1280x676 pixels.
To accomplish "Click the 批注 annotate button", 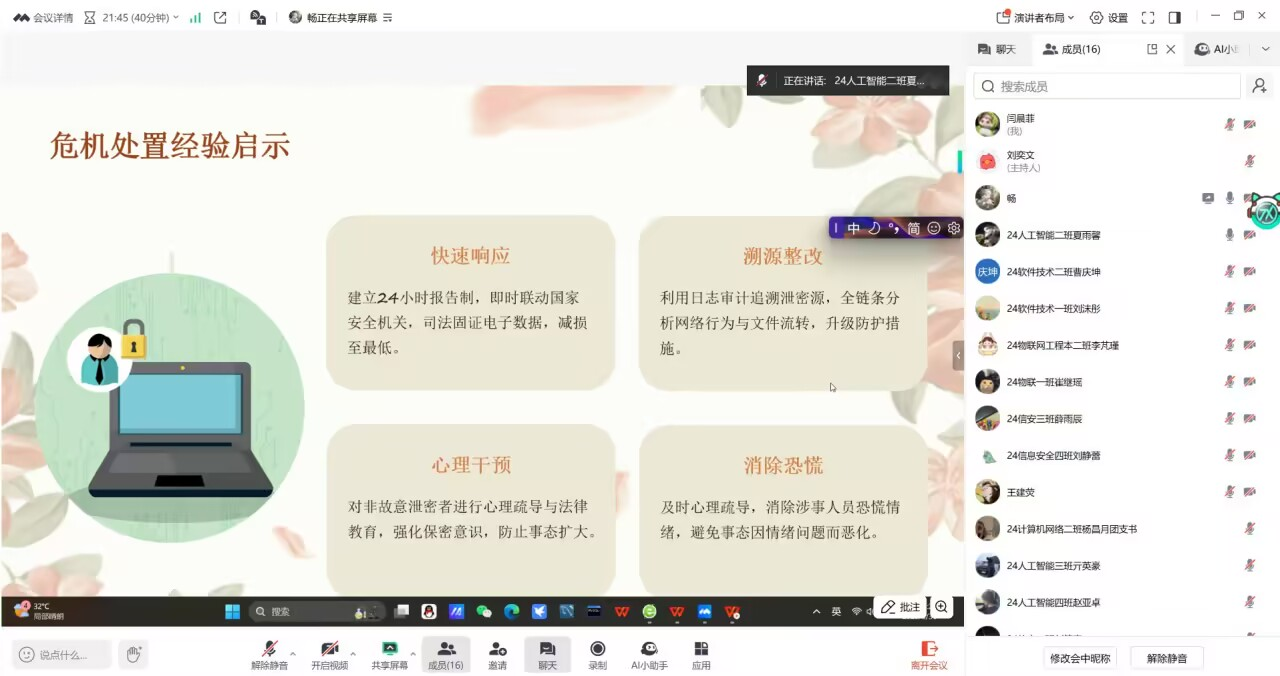I will pyautogui.click(x=900, y=607).
